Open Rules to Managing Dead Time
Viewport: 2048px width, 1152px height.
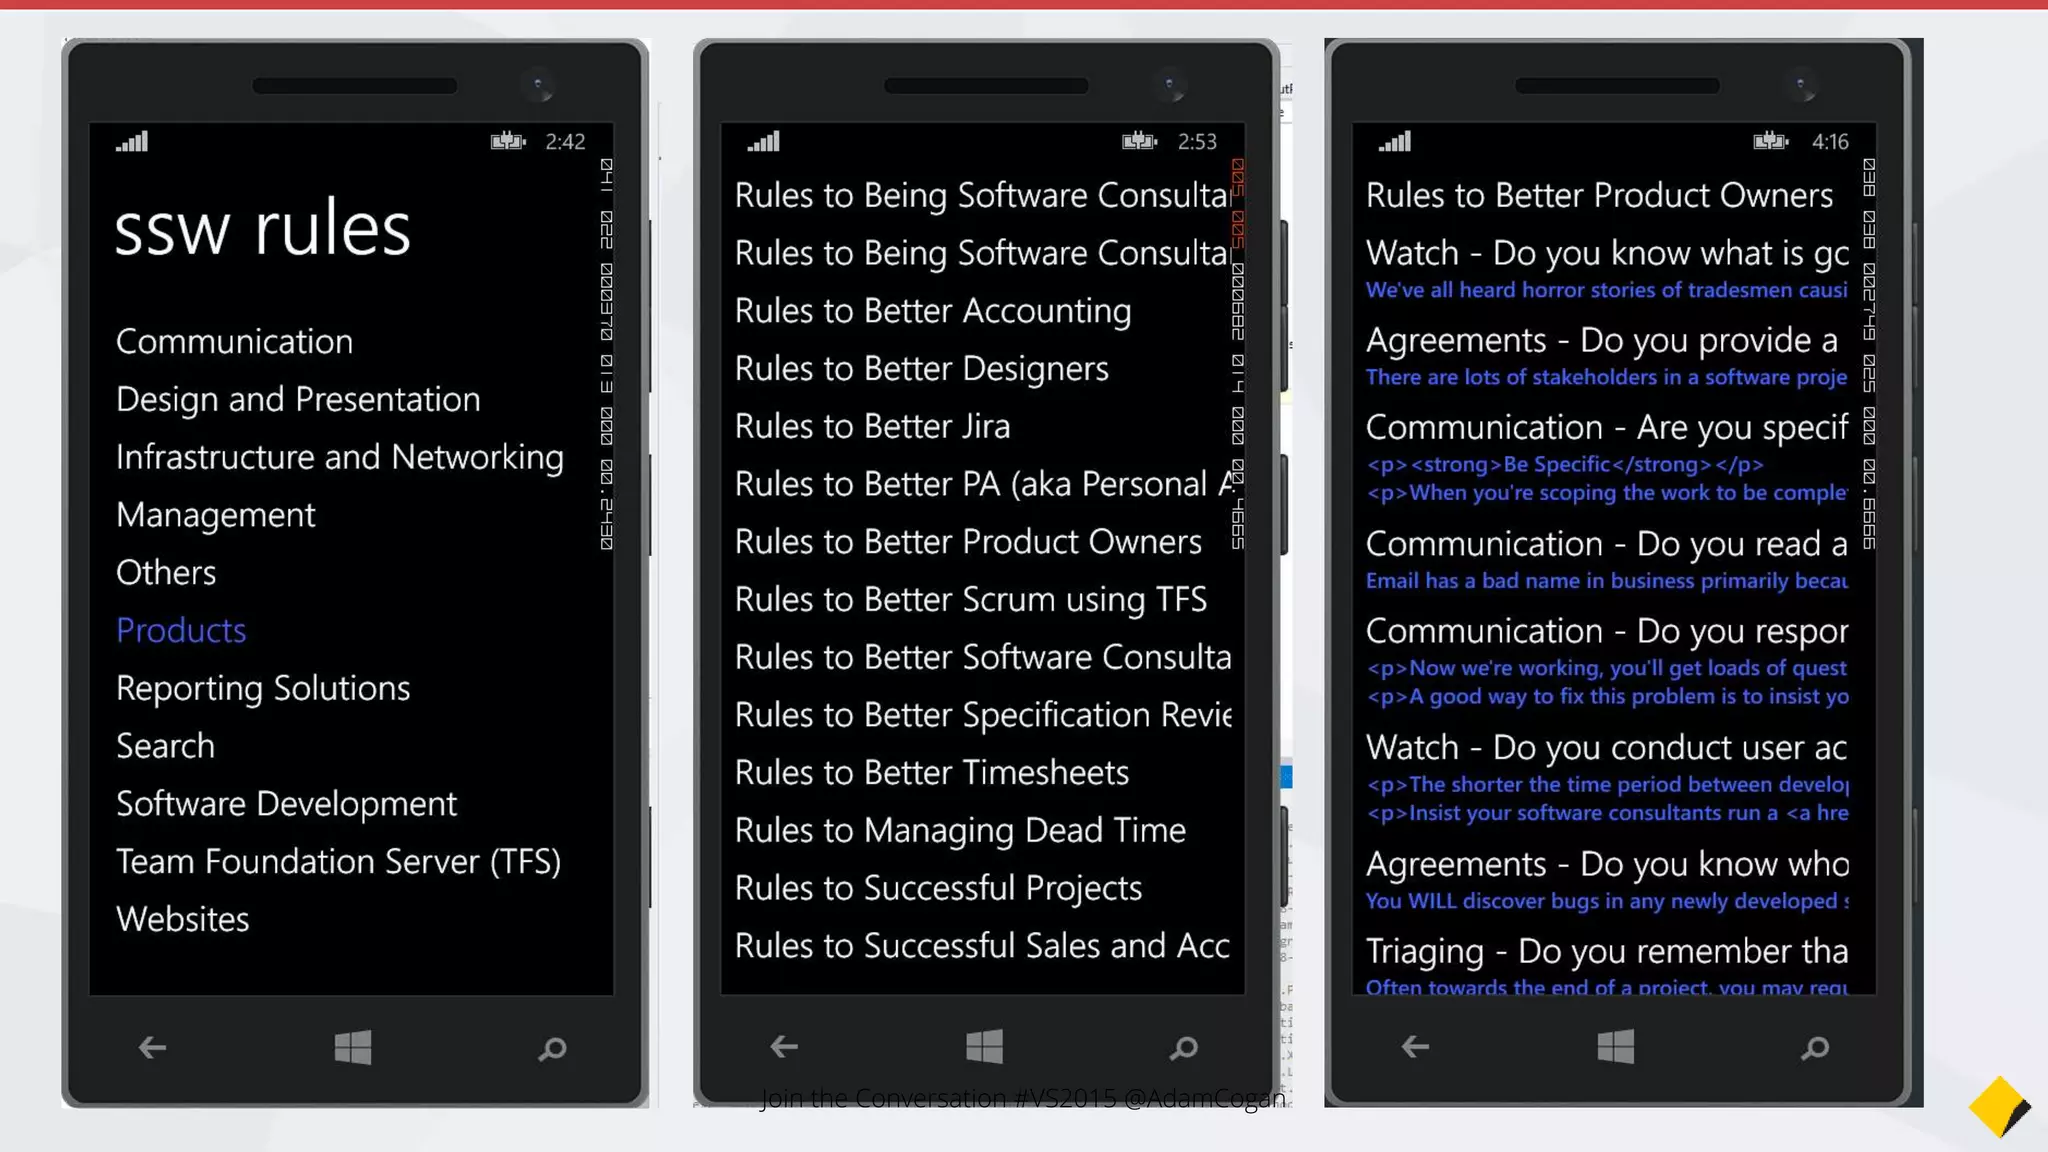click(x=960, y=831)
